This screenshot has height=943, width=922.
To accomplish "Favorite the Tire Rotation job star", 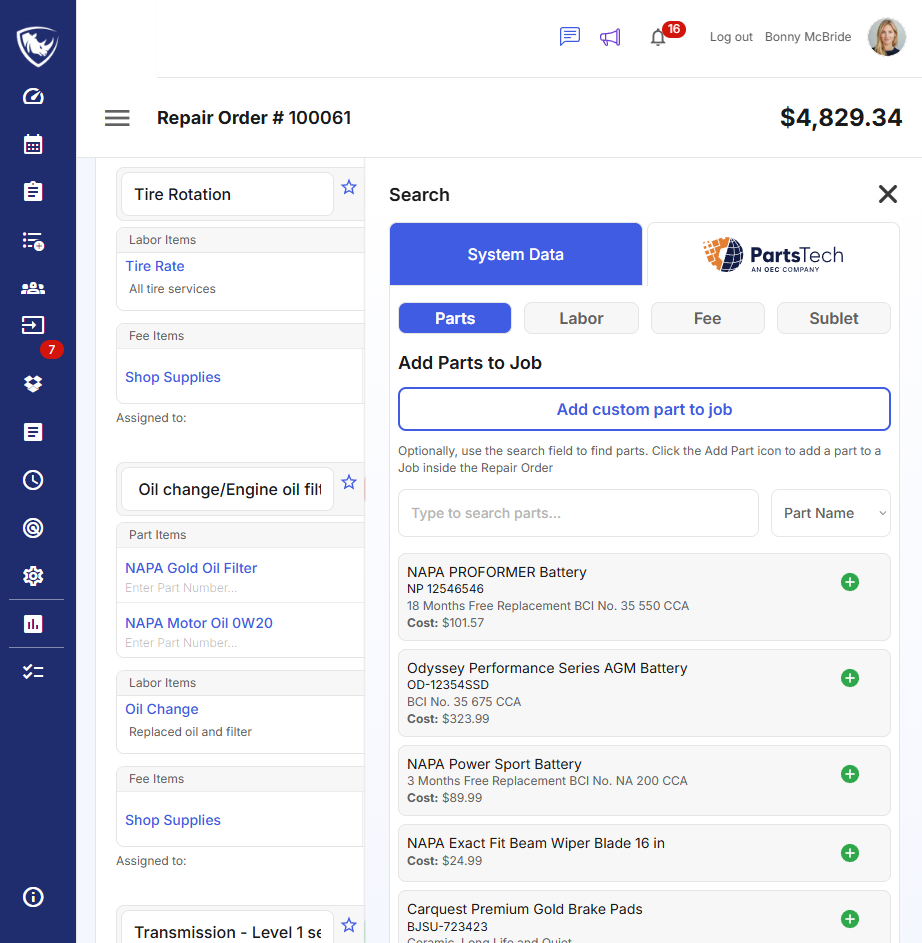I will click(x=349, y=187).
